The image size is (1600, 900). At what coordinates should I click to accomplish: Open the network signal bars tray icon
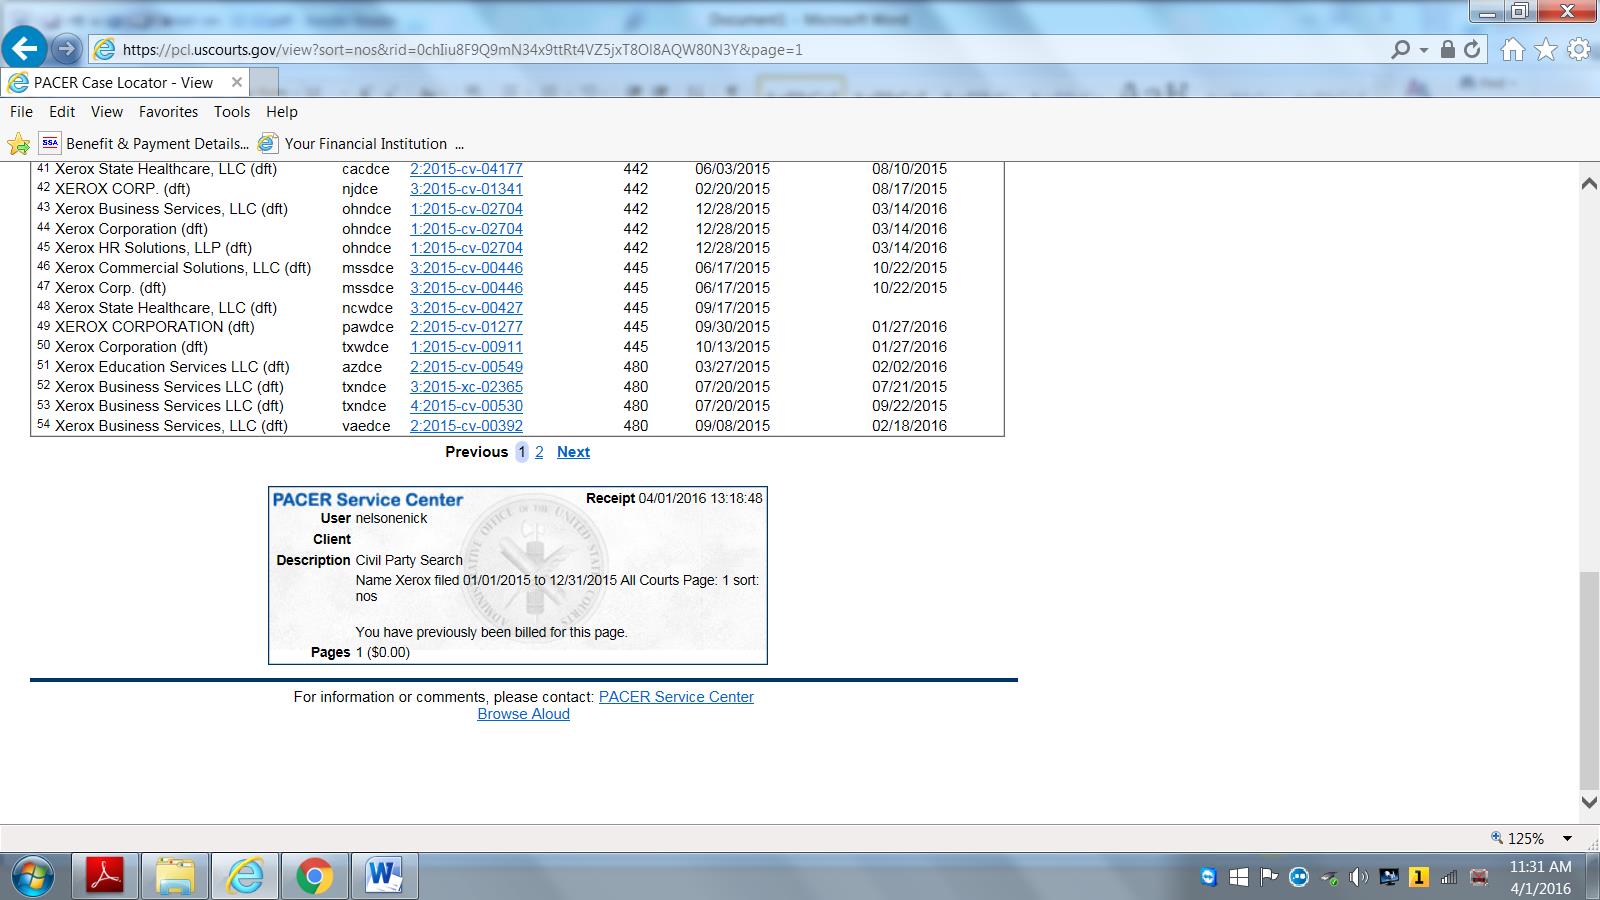1448,877
